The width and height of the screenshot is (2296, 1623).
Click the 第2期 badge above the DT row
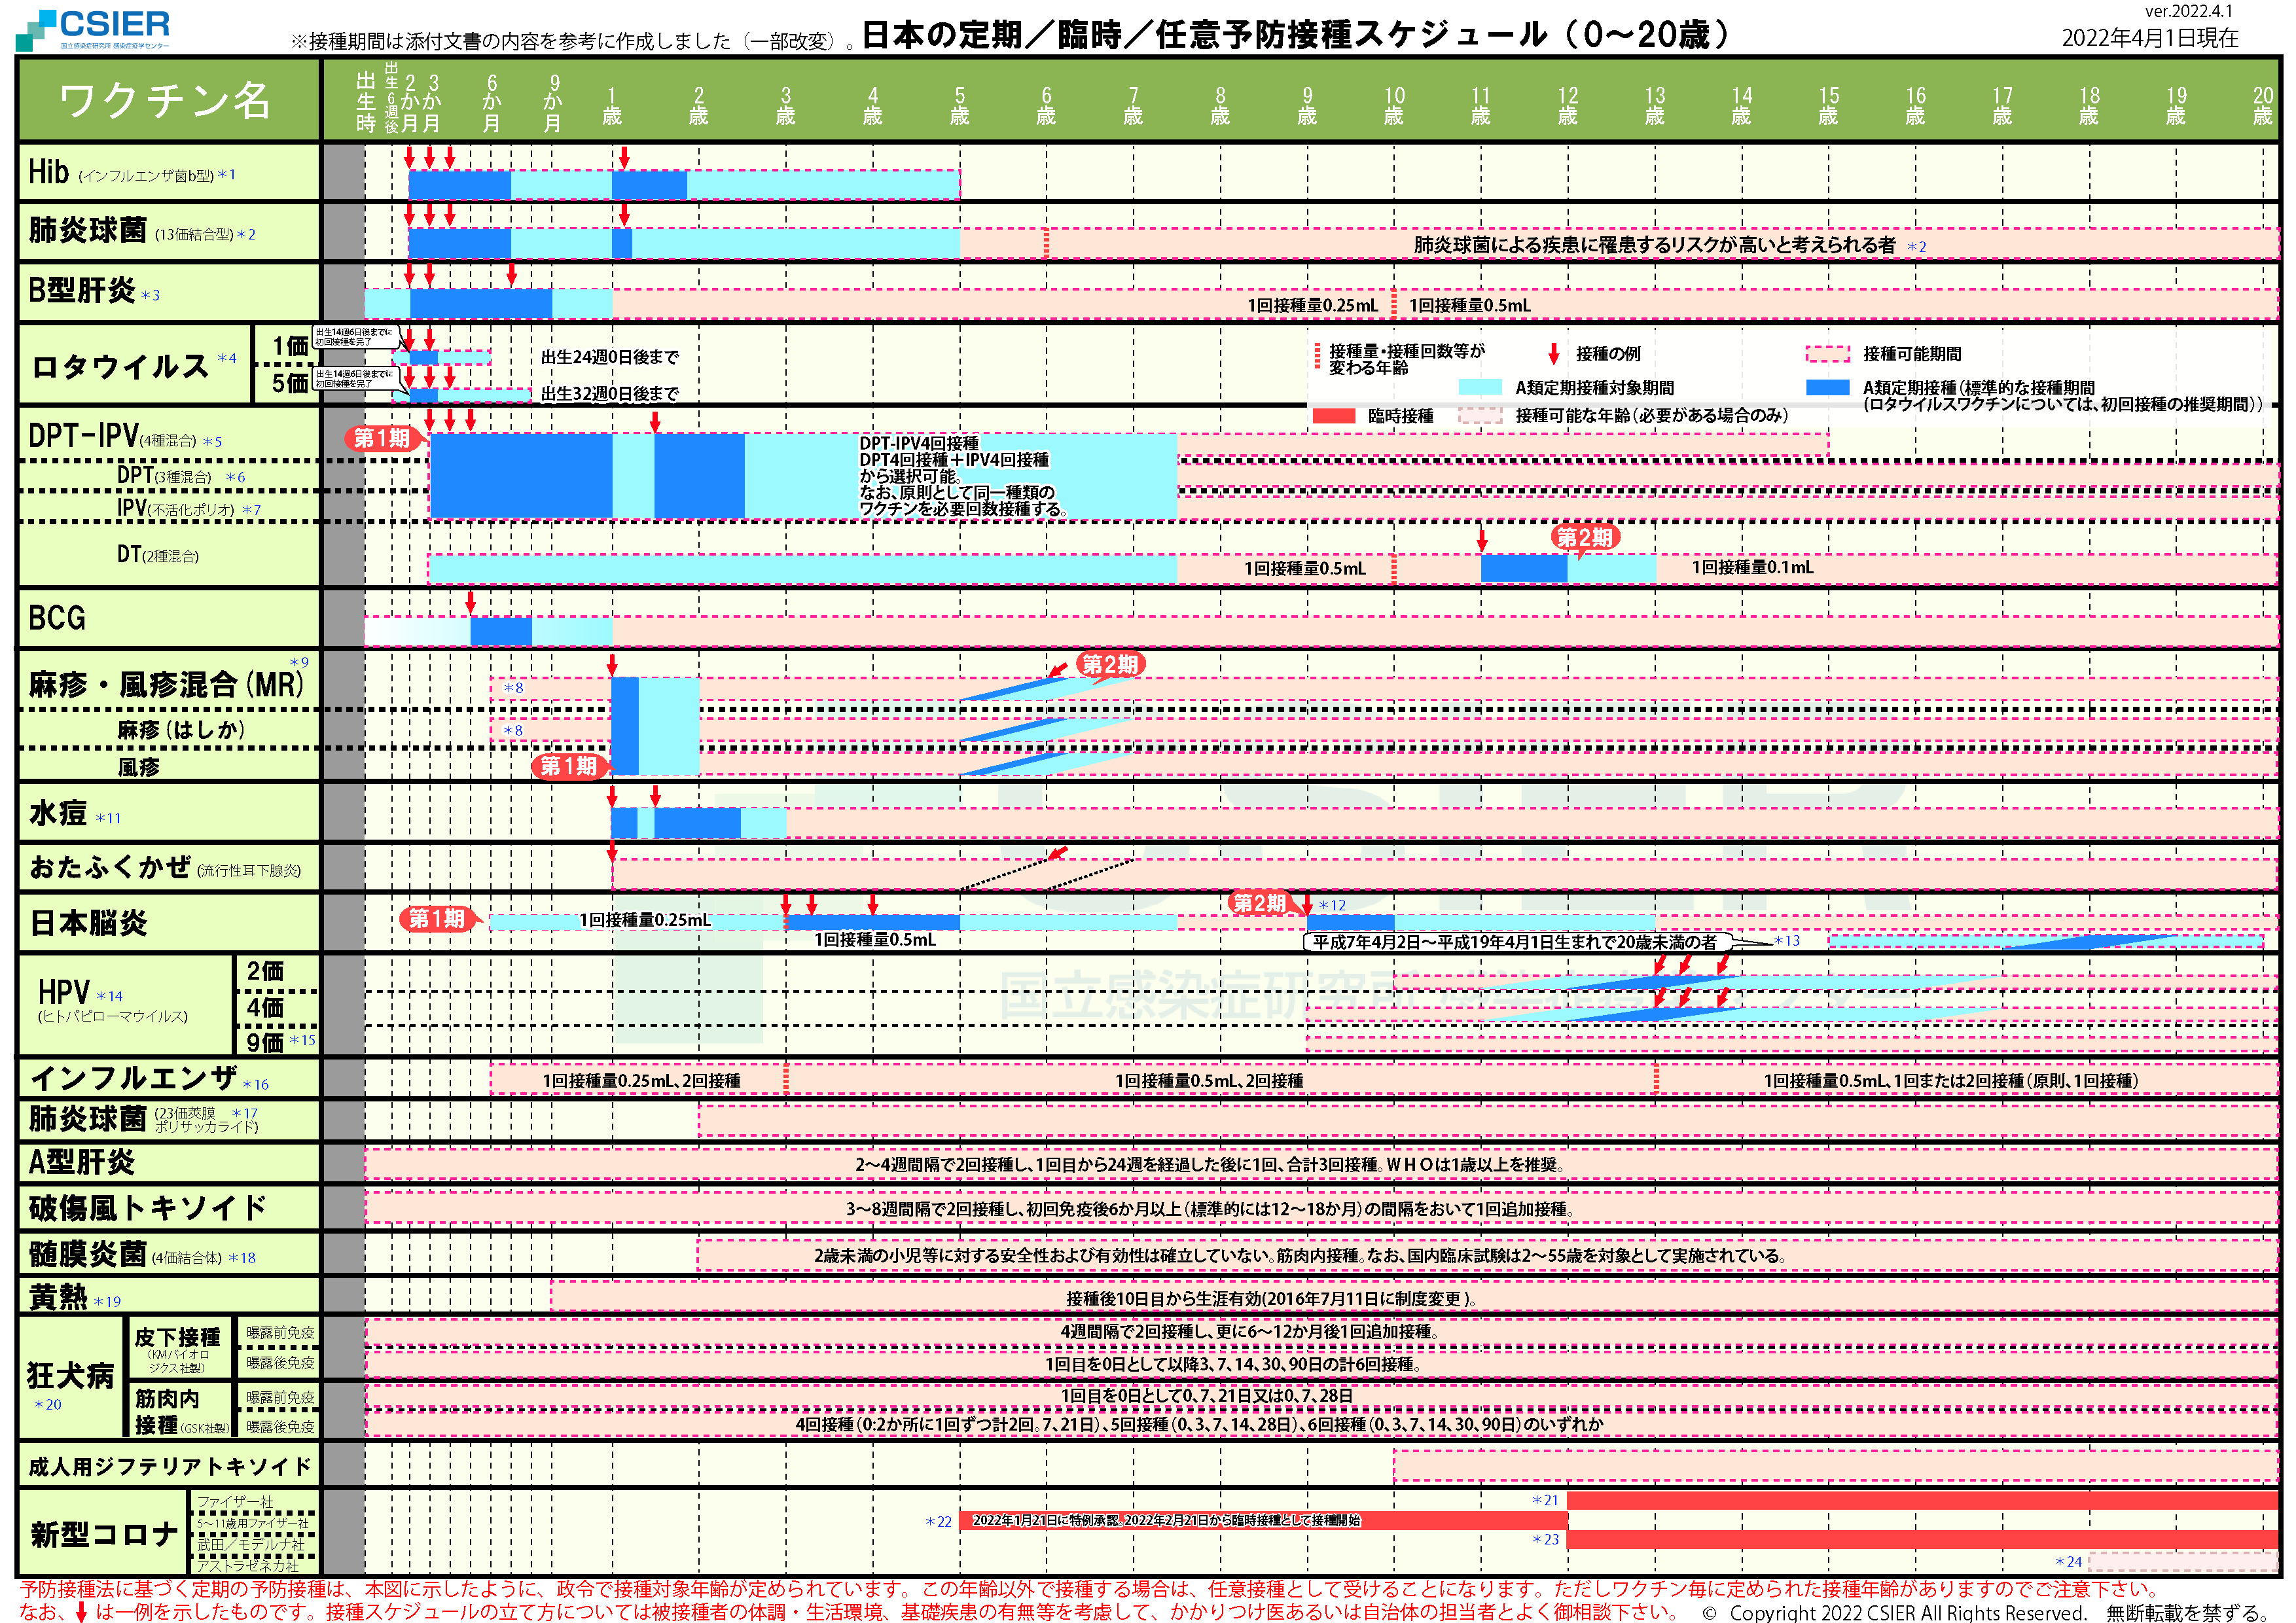click(x=1584, y=538)
